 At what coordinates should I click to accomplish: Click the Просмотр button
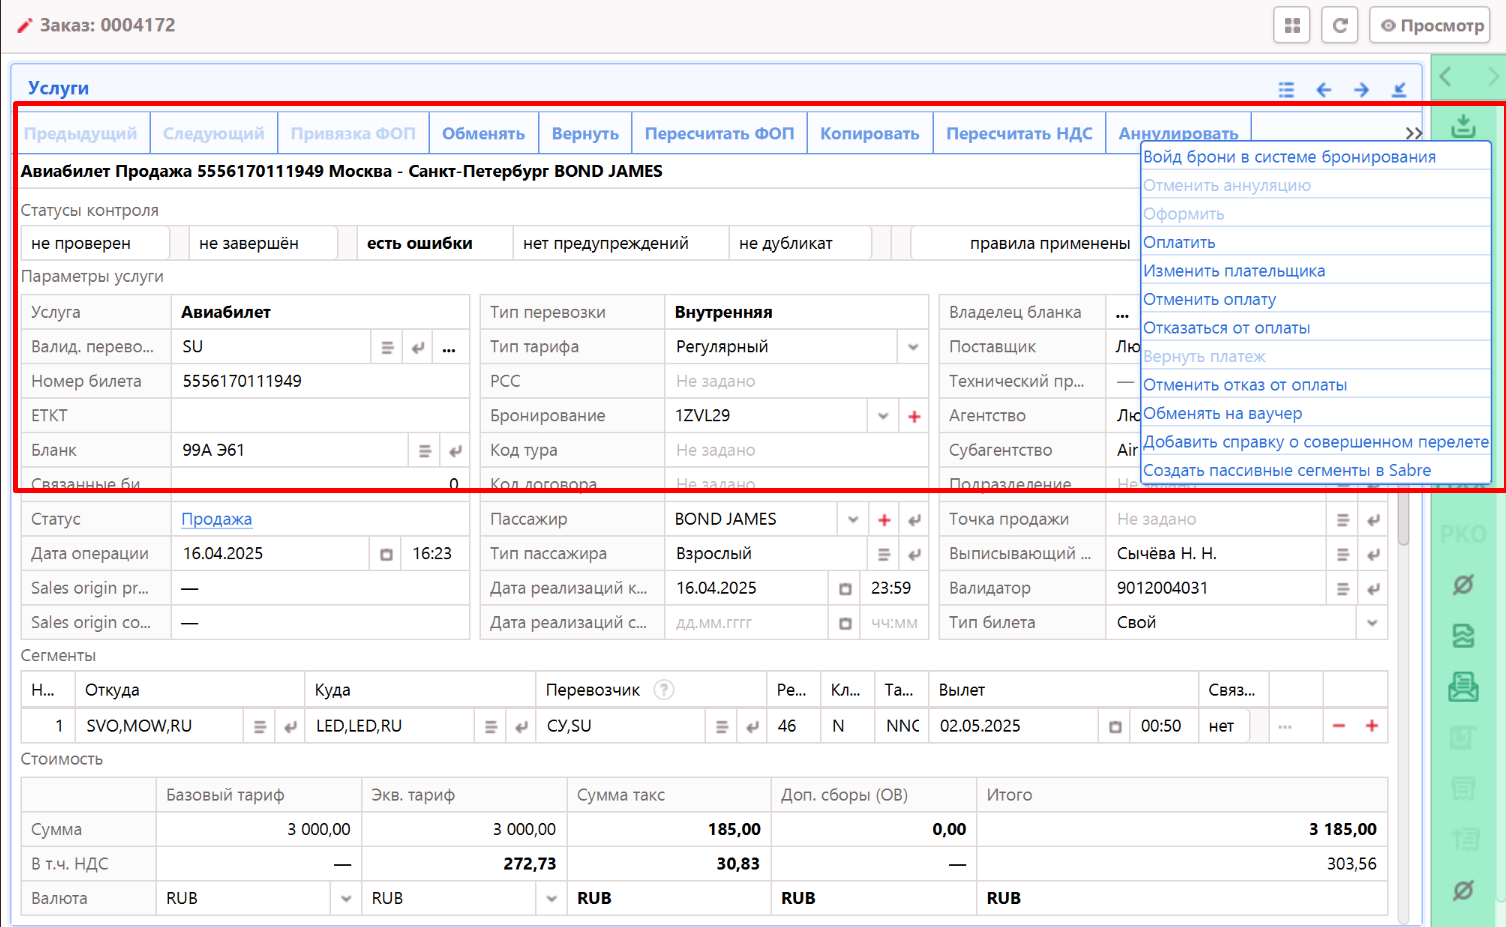tap(1431, 25)
